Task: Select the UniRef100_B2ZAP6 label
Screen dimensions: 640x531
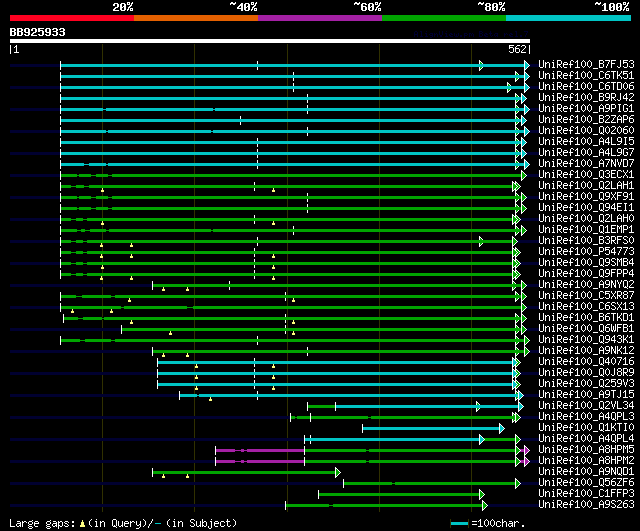Action: coord(586,120)
